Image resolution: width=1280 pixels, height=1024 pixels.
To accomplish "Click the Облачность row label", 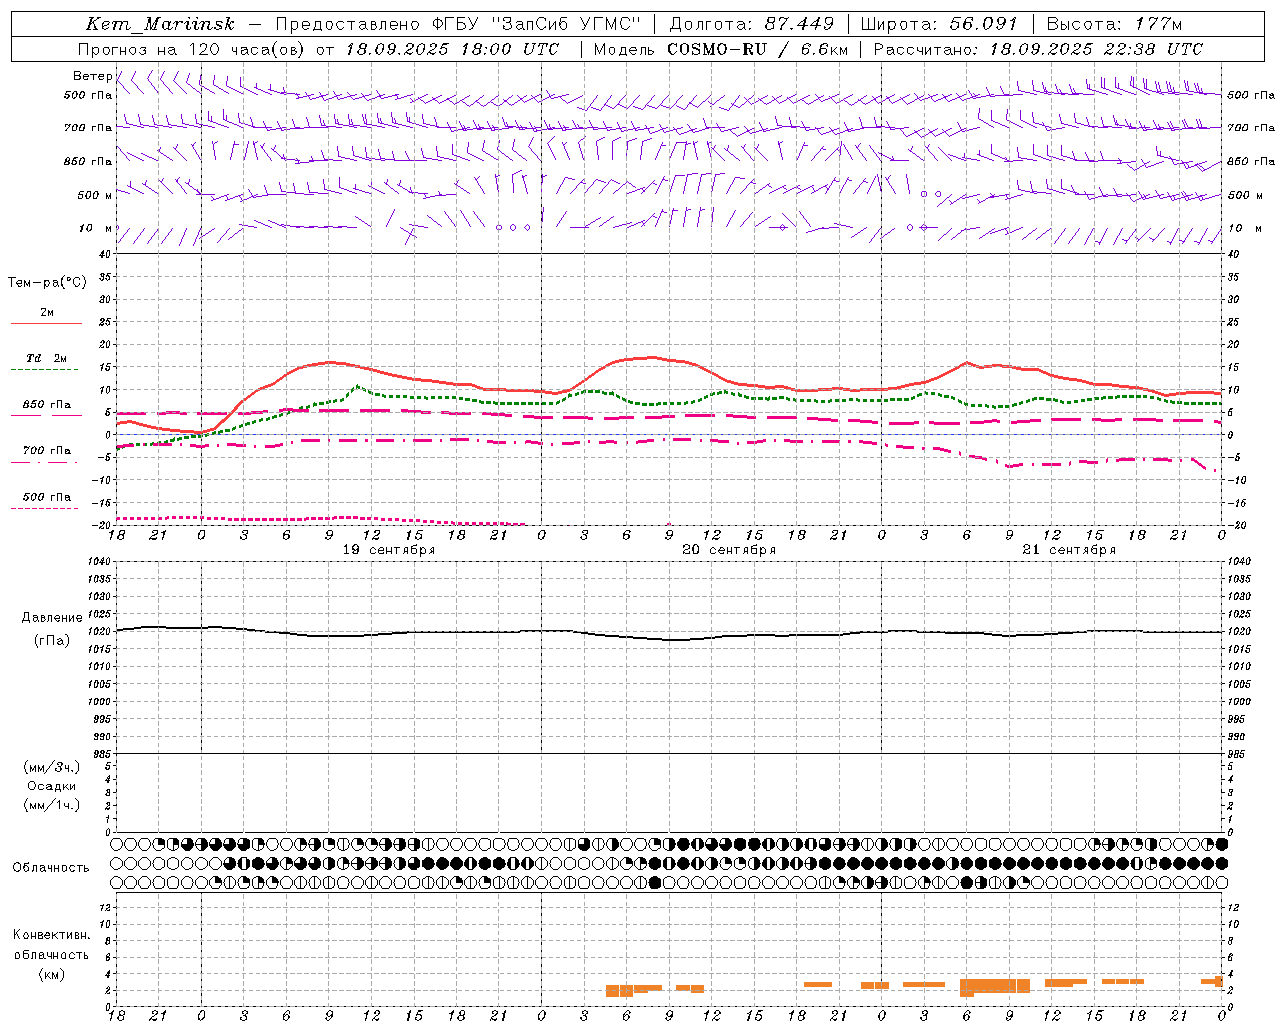I will click(x=51, y=867).
